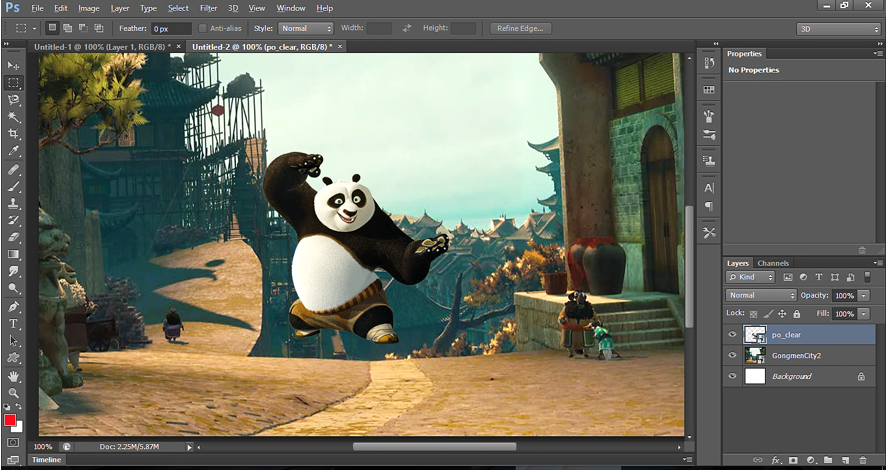The width and height of the screenshot is (887, 470).
Task: Open the Style dropdown in options bar
Action: 306,28
